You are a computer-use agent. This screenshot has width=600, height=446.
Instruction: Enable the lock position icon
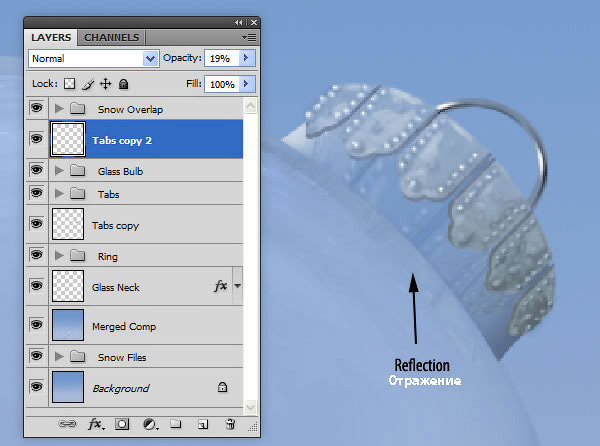105,84
